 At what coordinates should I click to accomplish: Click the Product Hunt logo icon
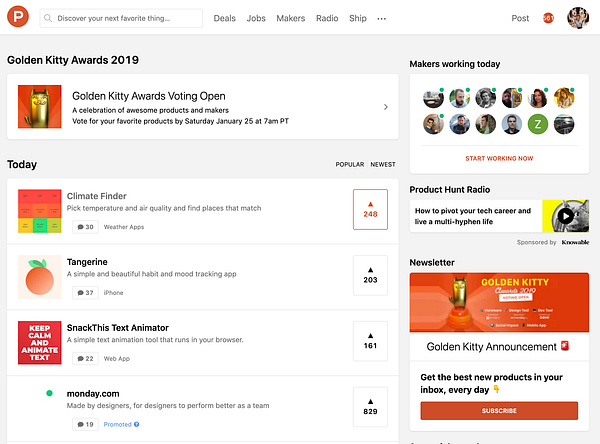click(18, 16)
